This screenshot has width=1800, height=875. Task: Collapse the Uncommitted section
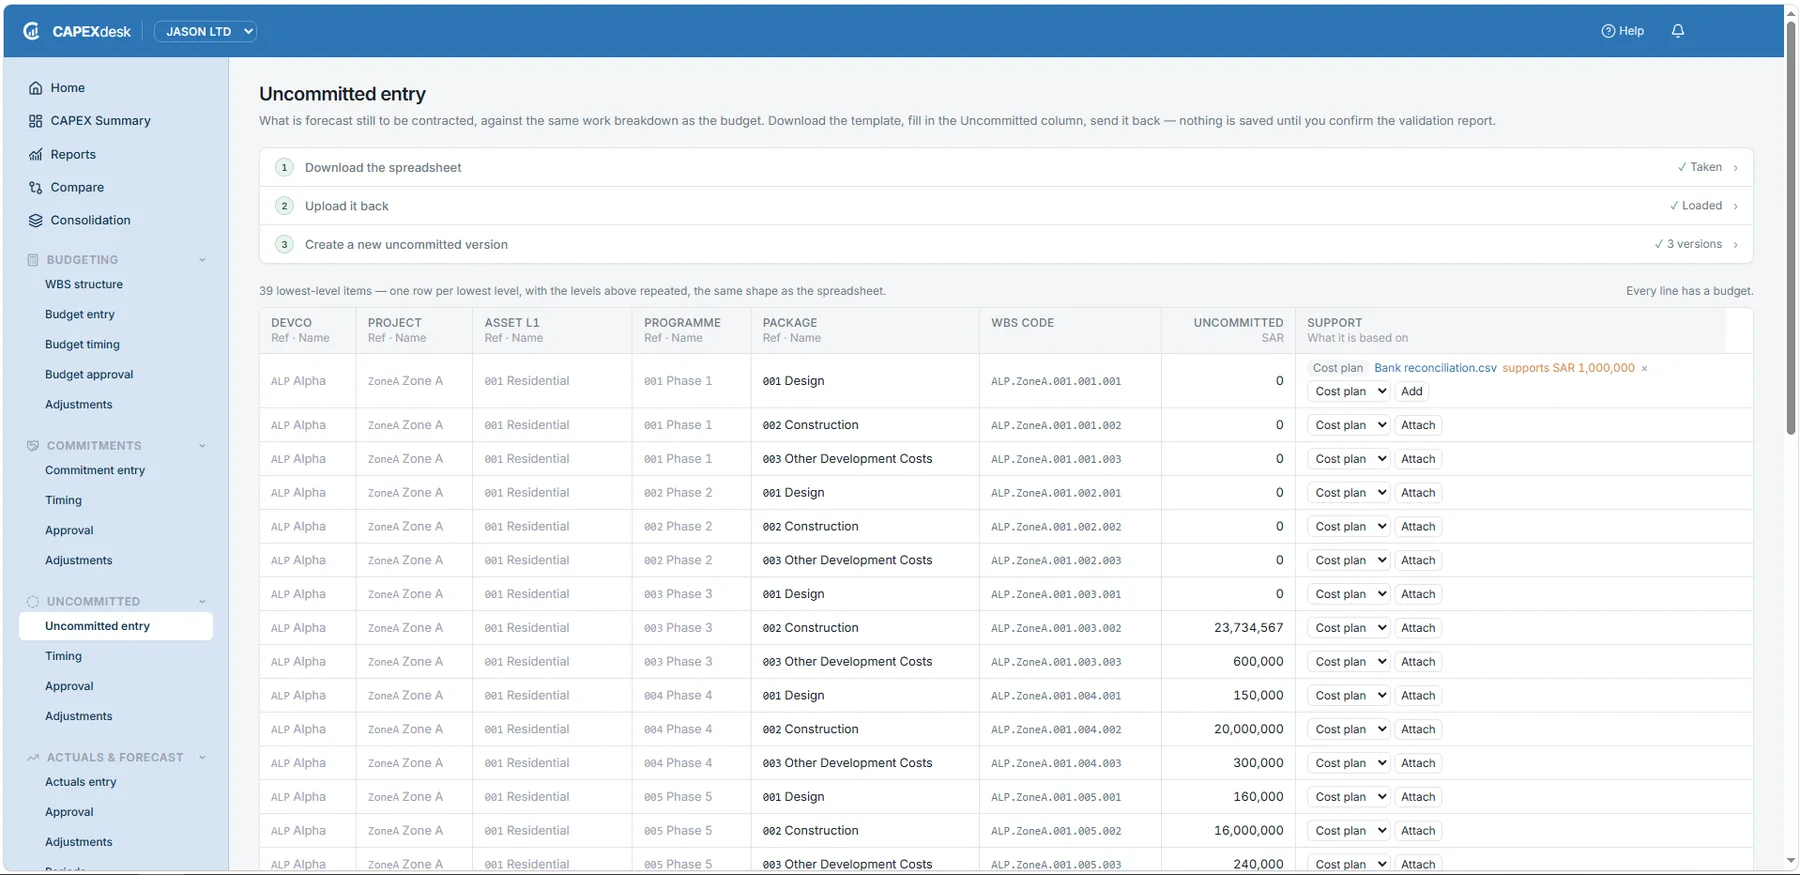202,602
